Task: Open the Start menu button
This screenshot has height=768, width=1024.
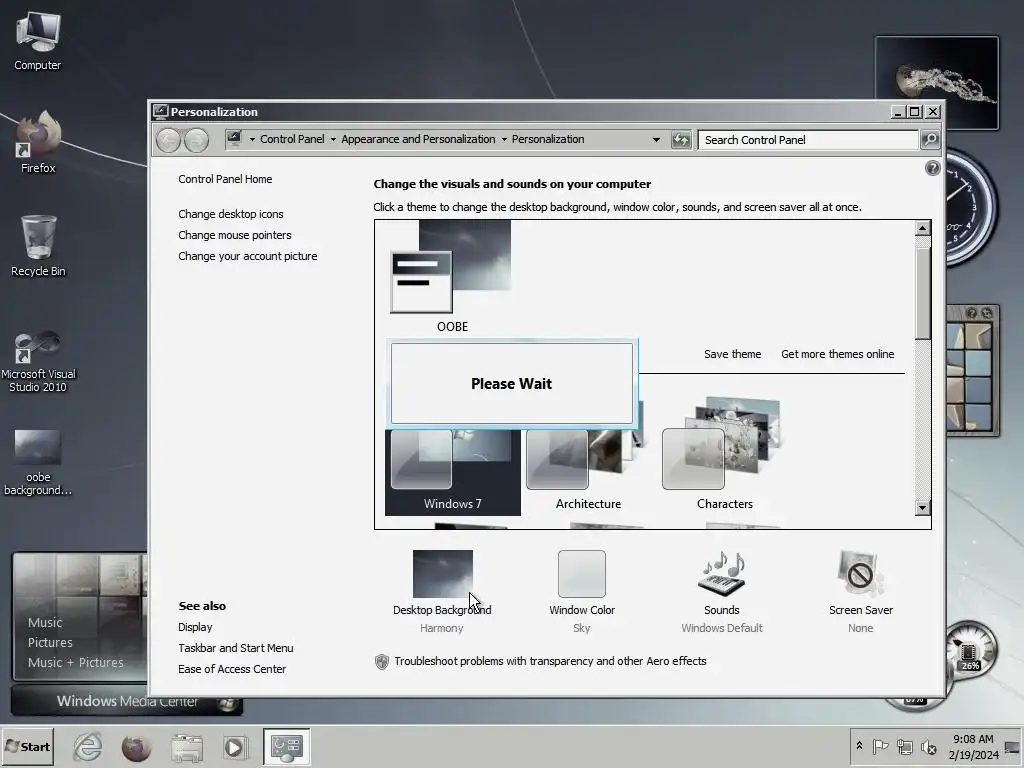Action: 27,747
